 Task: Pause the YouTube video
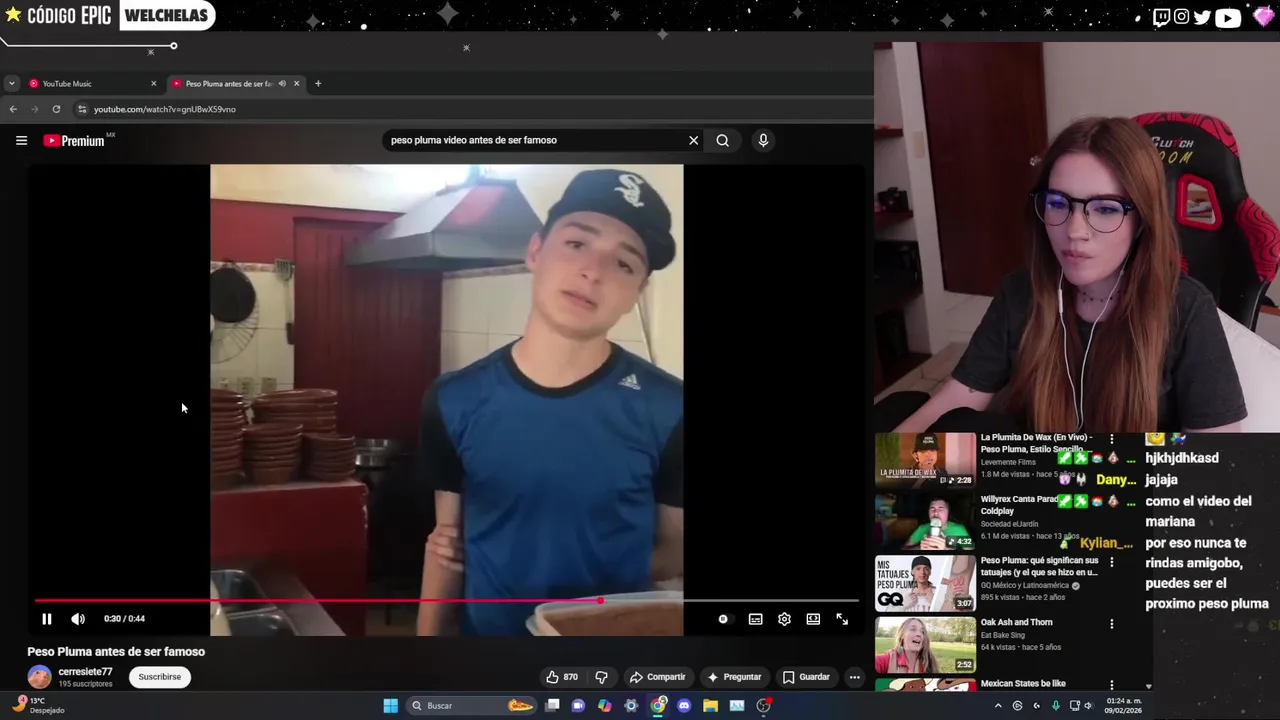[46, 619]
